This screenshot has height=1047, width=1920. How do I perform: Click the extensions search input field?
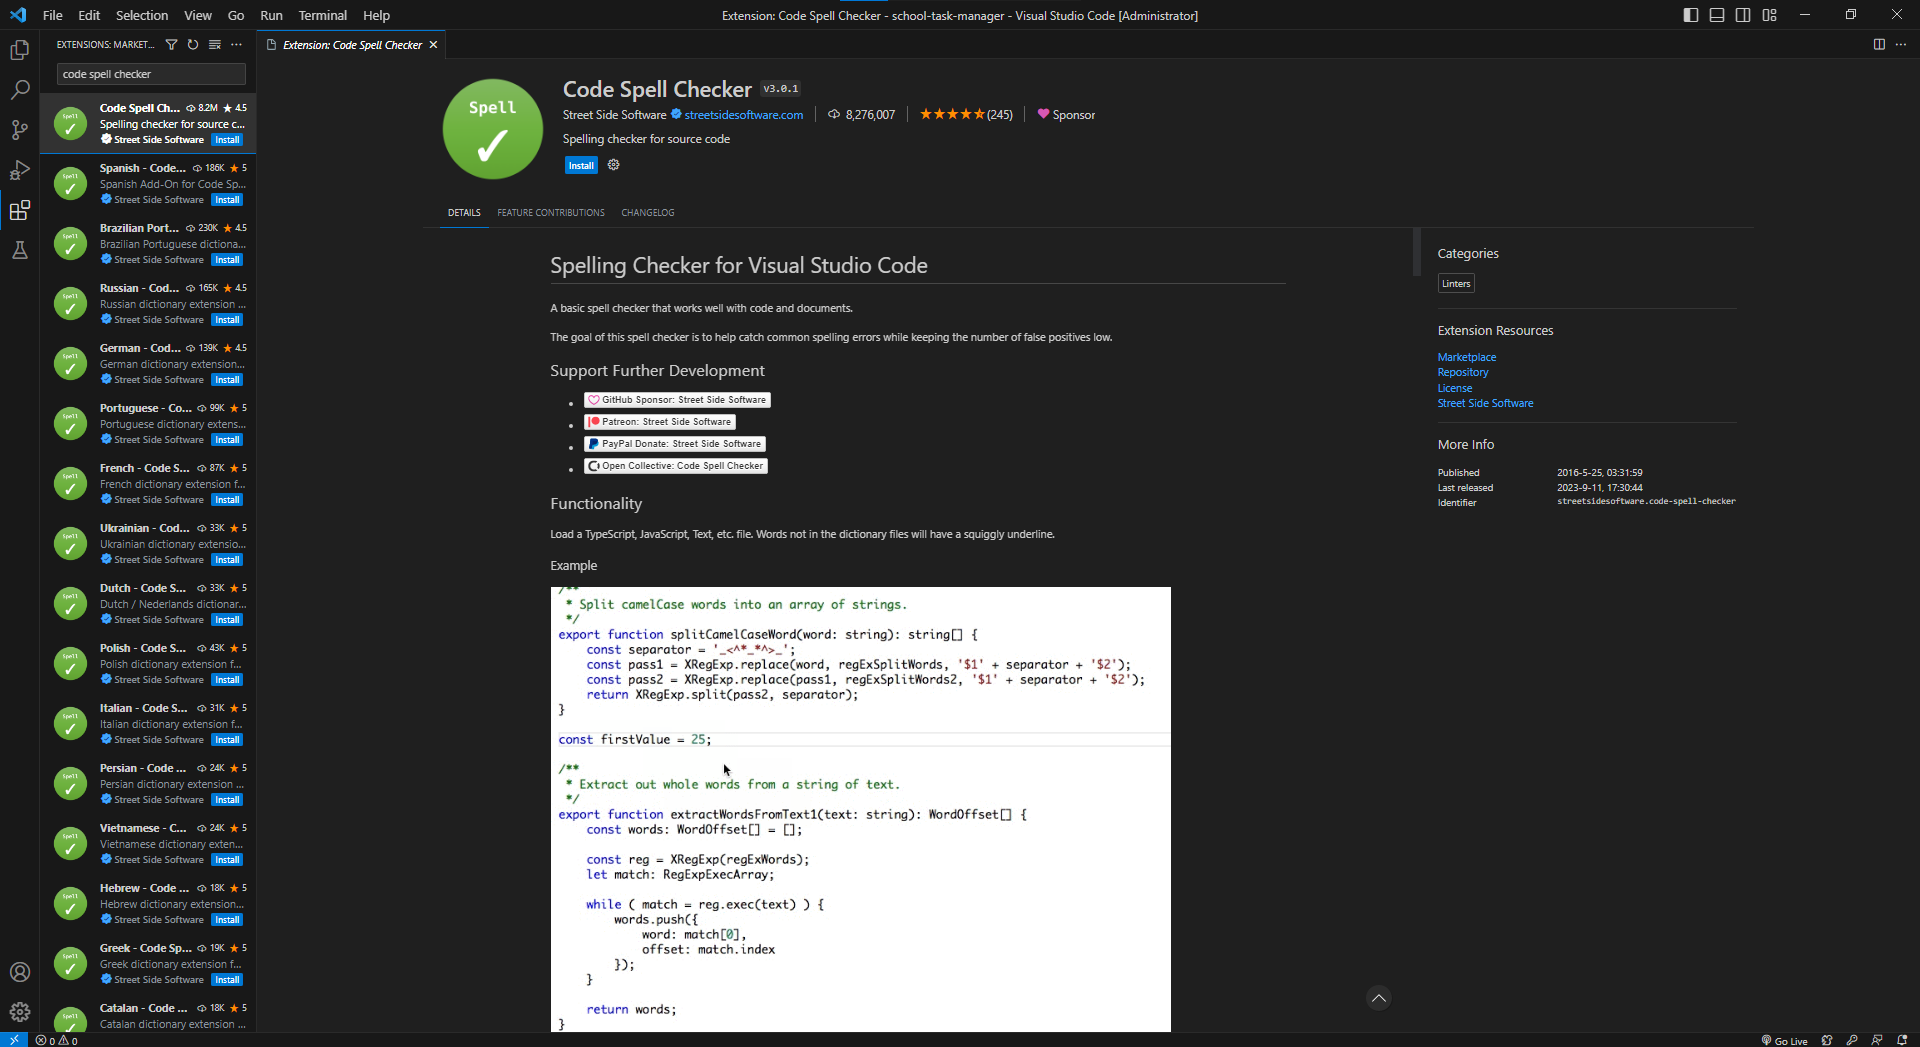point(151,74)
